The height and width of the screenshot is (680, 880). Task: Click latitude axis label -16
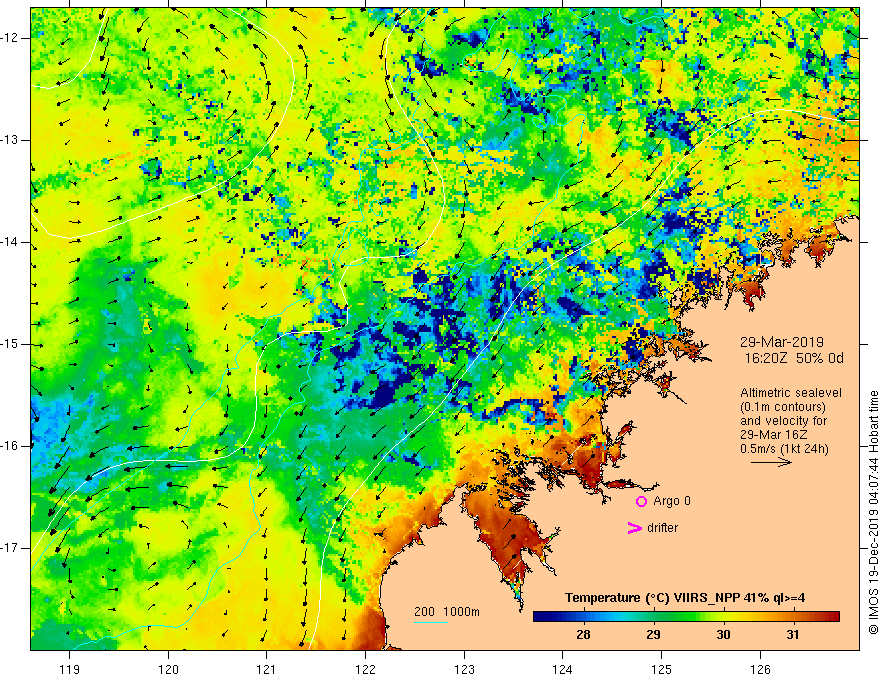[10, 446]
